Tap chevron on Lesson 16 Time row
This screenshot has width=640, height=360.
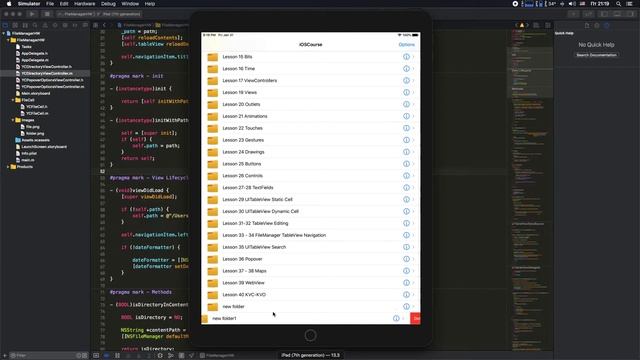(413, 69)
